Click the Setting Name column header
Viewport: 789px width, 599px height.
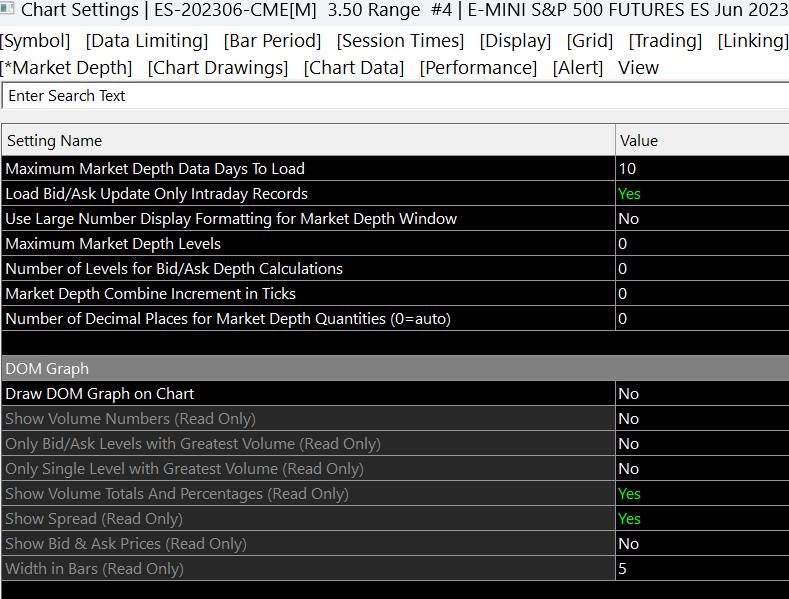(x=308, y=140)
